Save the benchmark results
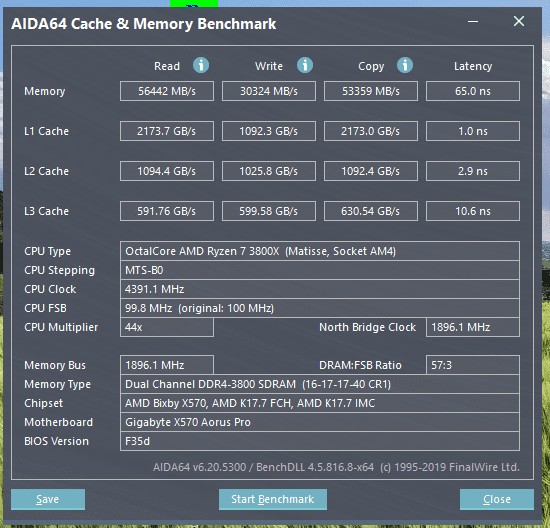550x528 pixels. (48, 499)
